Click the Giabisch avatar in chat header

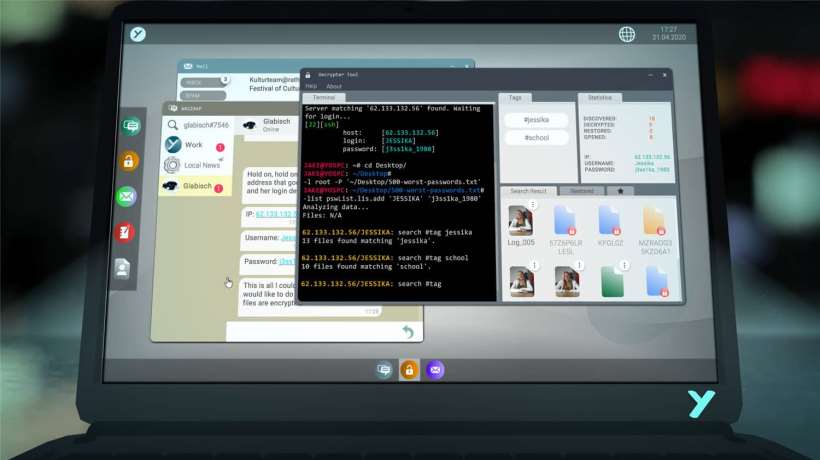[x=250, y=125]
